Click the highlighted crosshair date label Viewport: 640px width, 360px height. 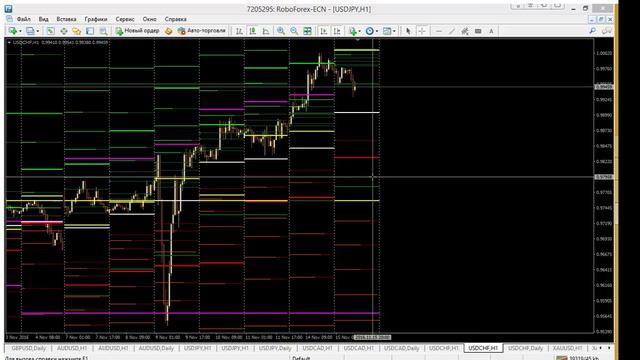[372, 337]
